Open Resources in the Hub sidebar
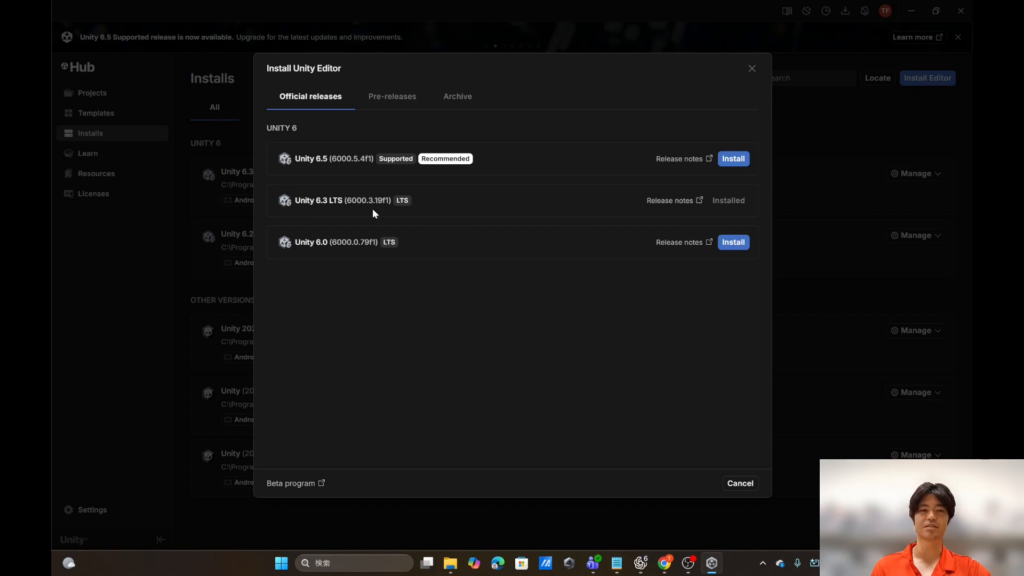Image resolution: width=1024 pixels, height=576 pixels. tap(112, 174)
